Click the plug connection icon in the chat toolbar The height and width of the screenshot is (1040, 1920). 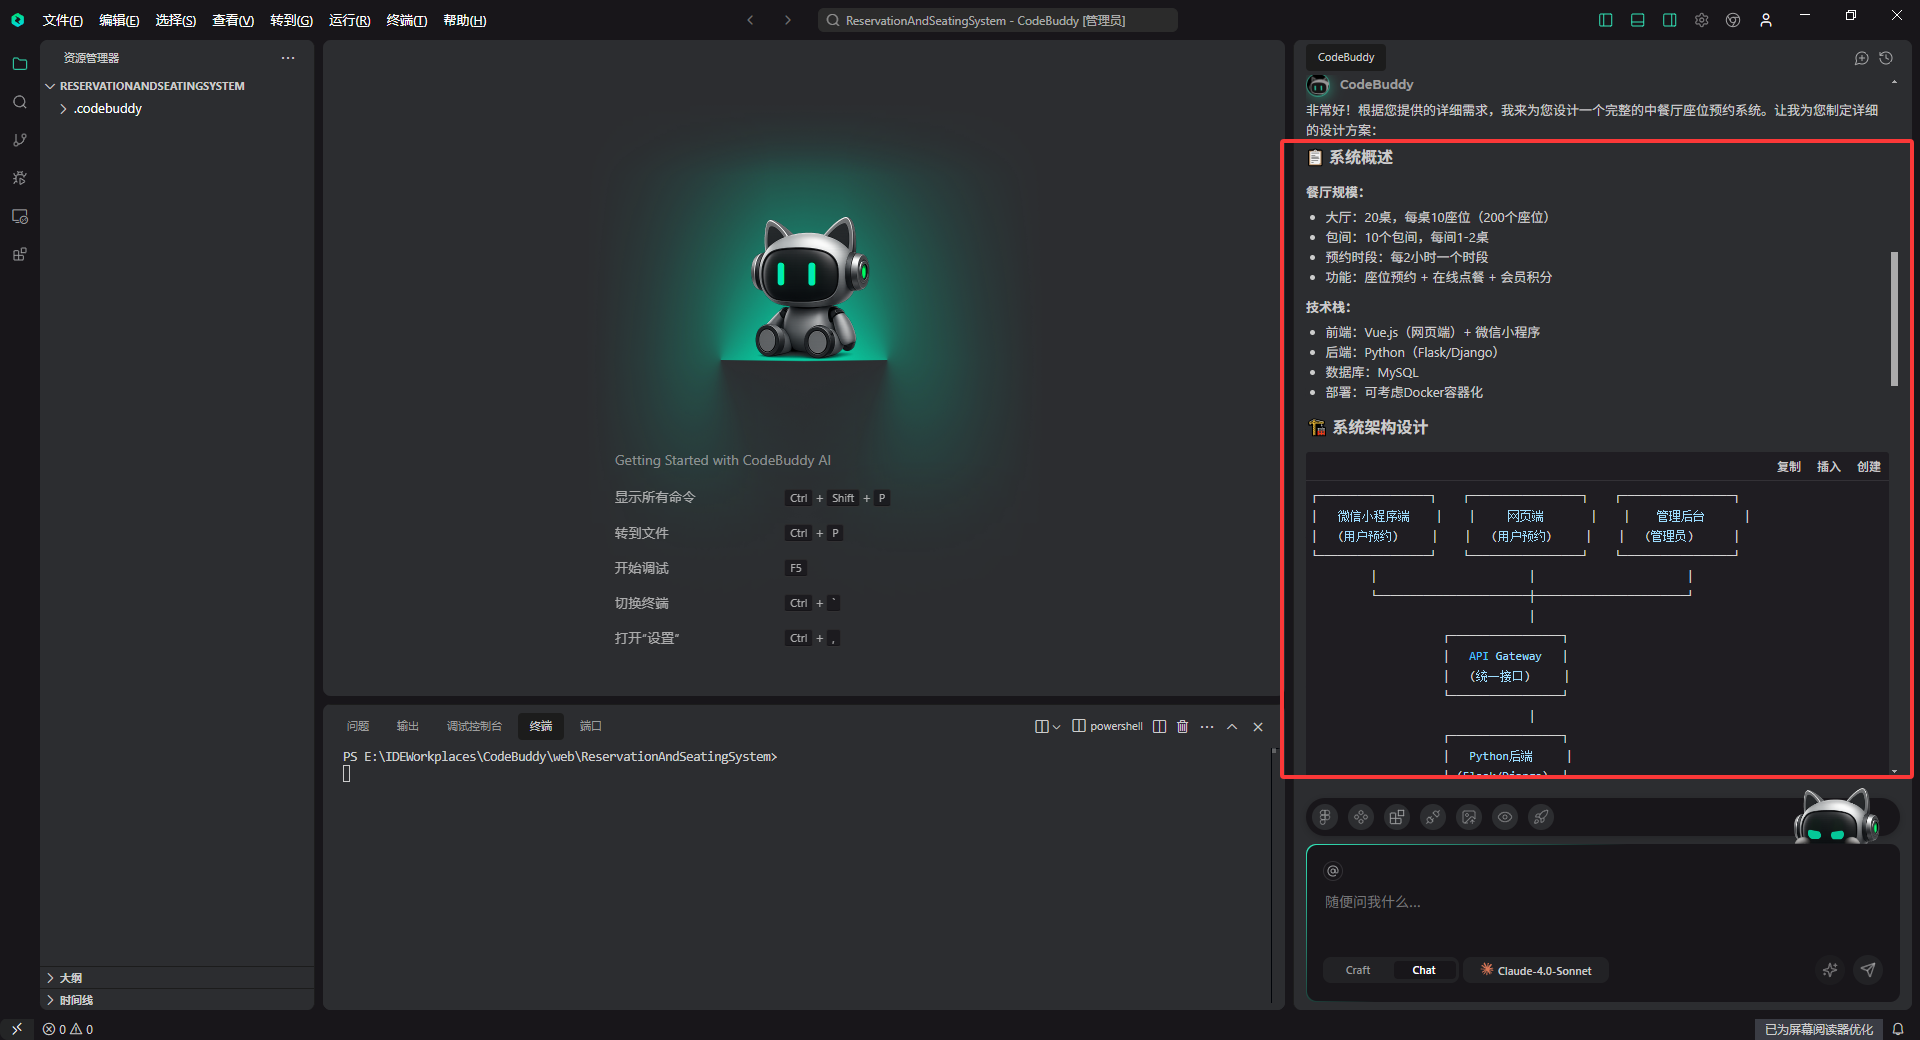[1433, 817]
